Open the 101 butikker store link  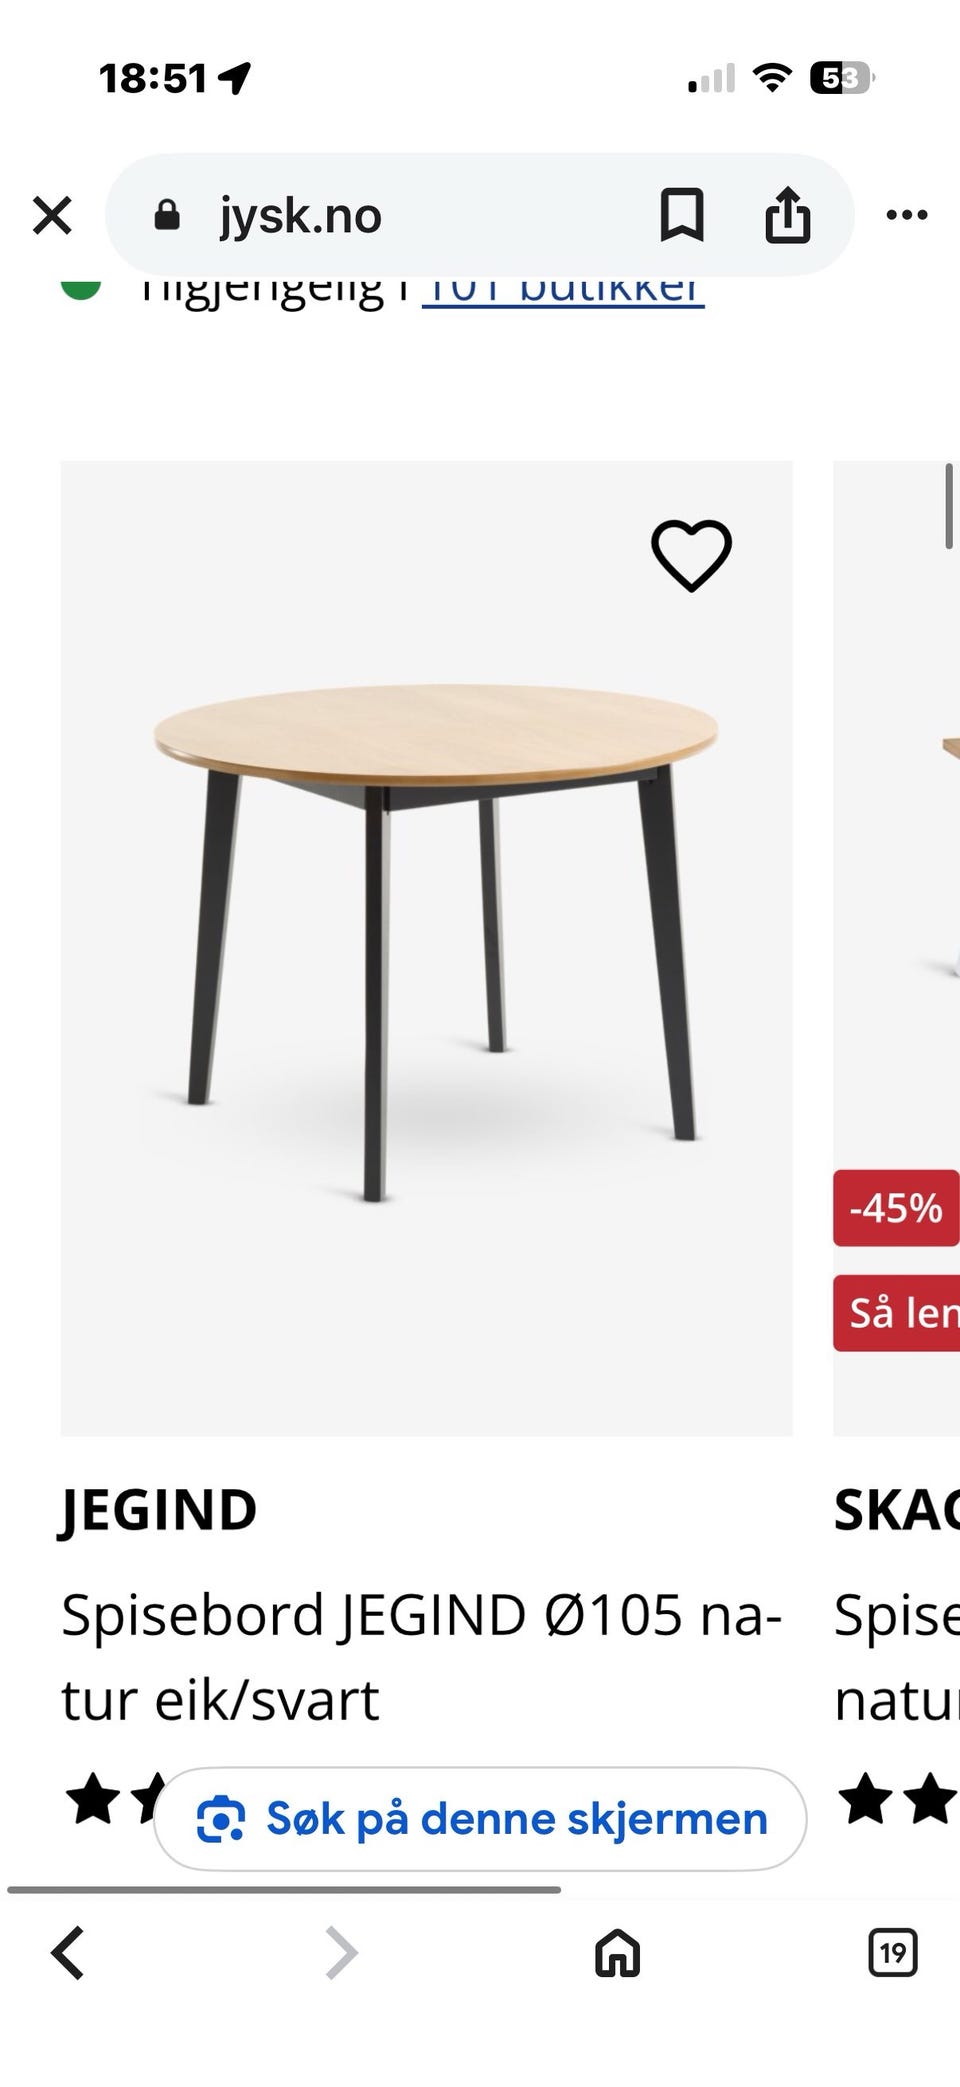[x=563, y=290]
